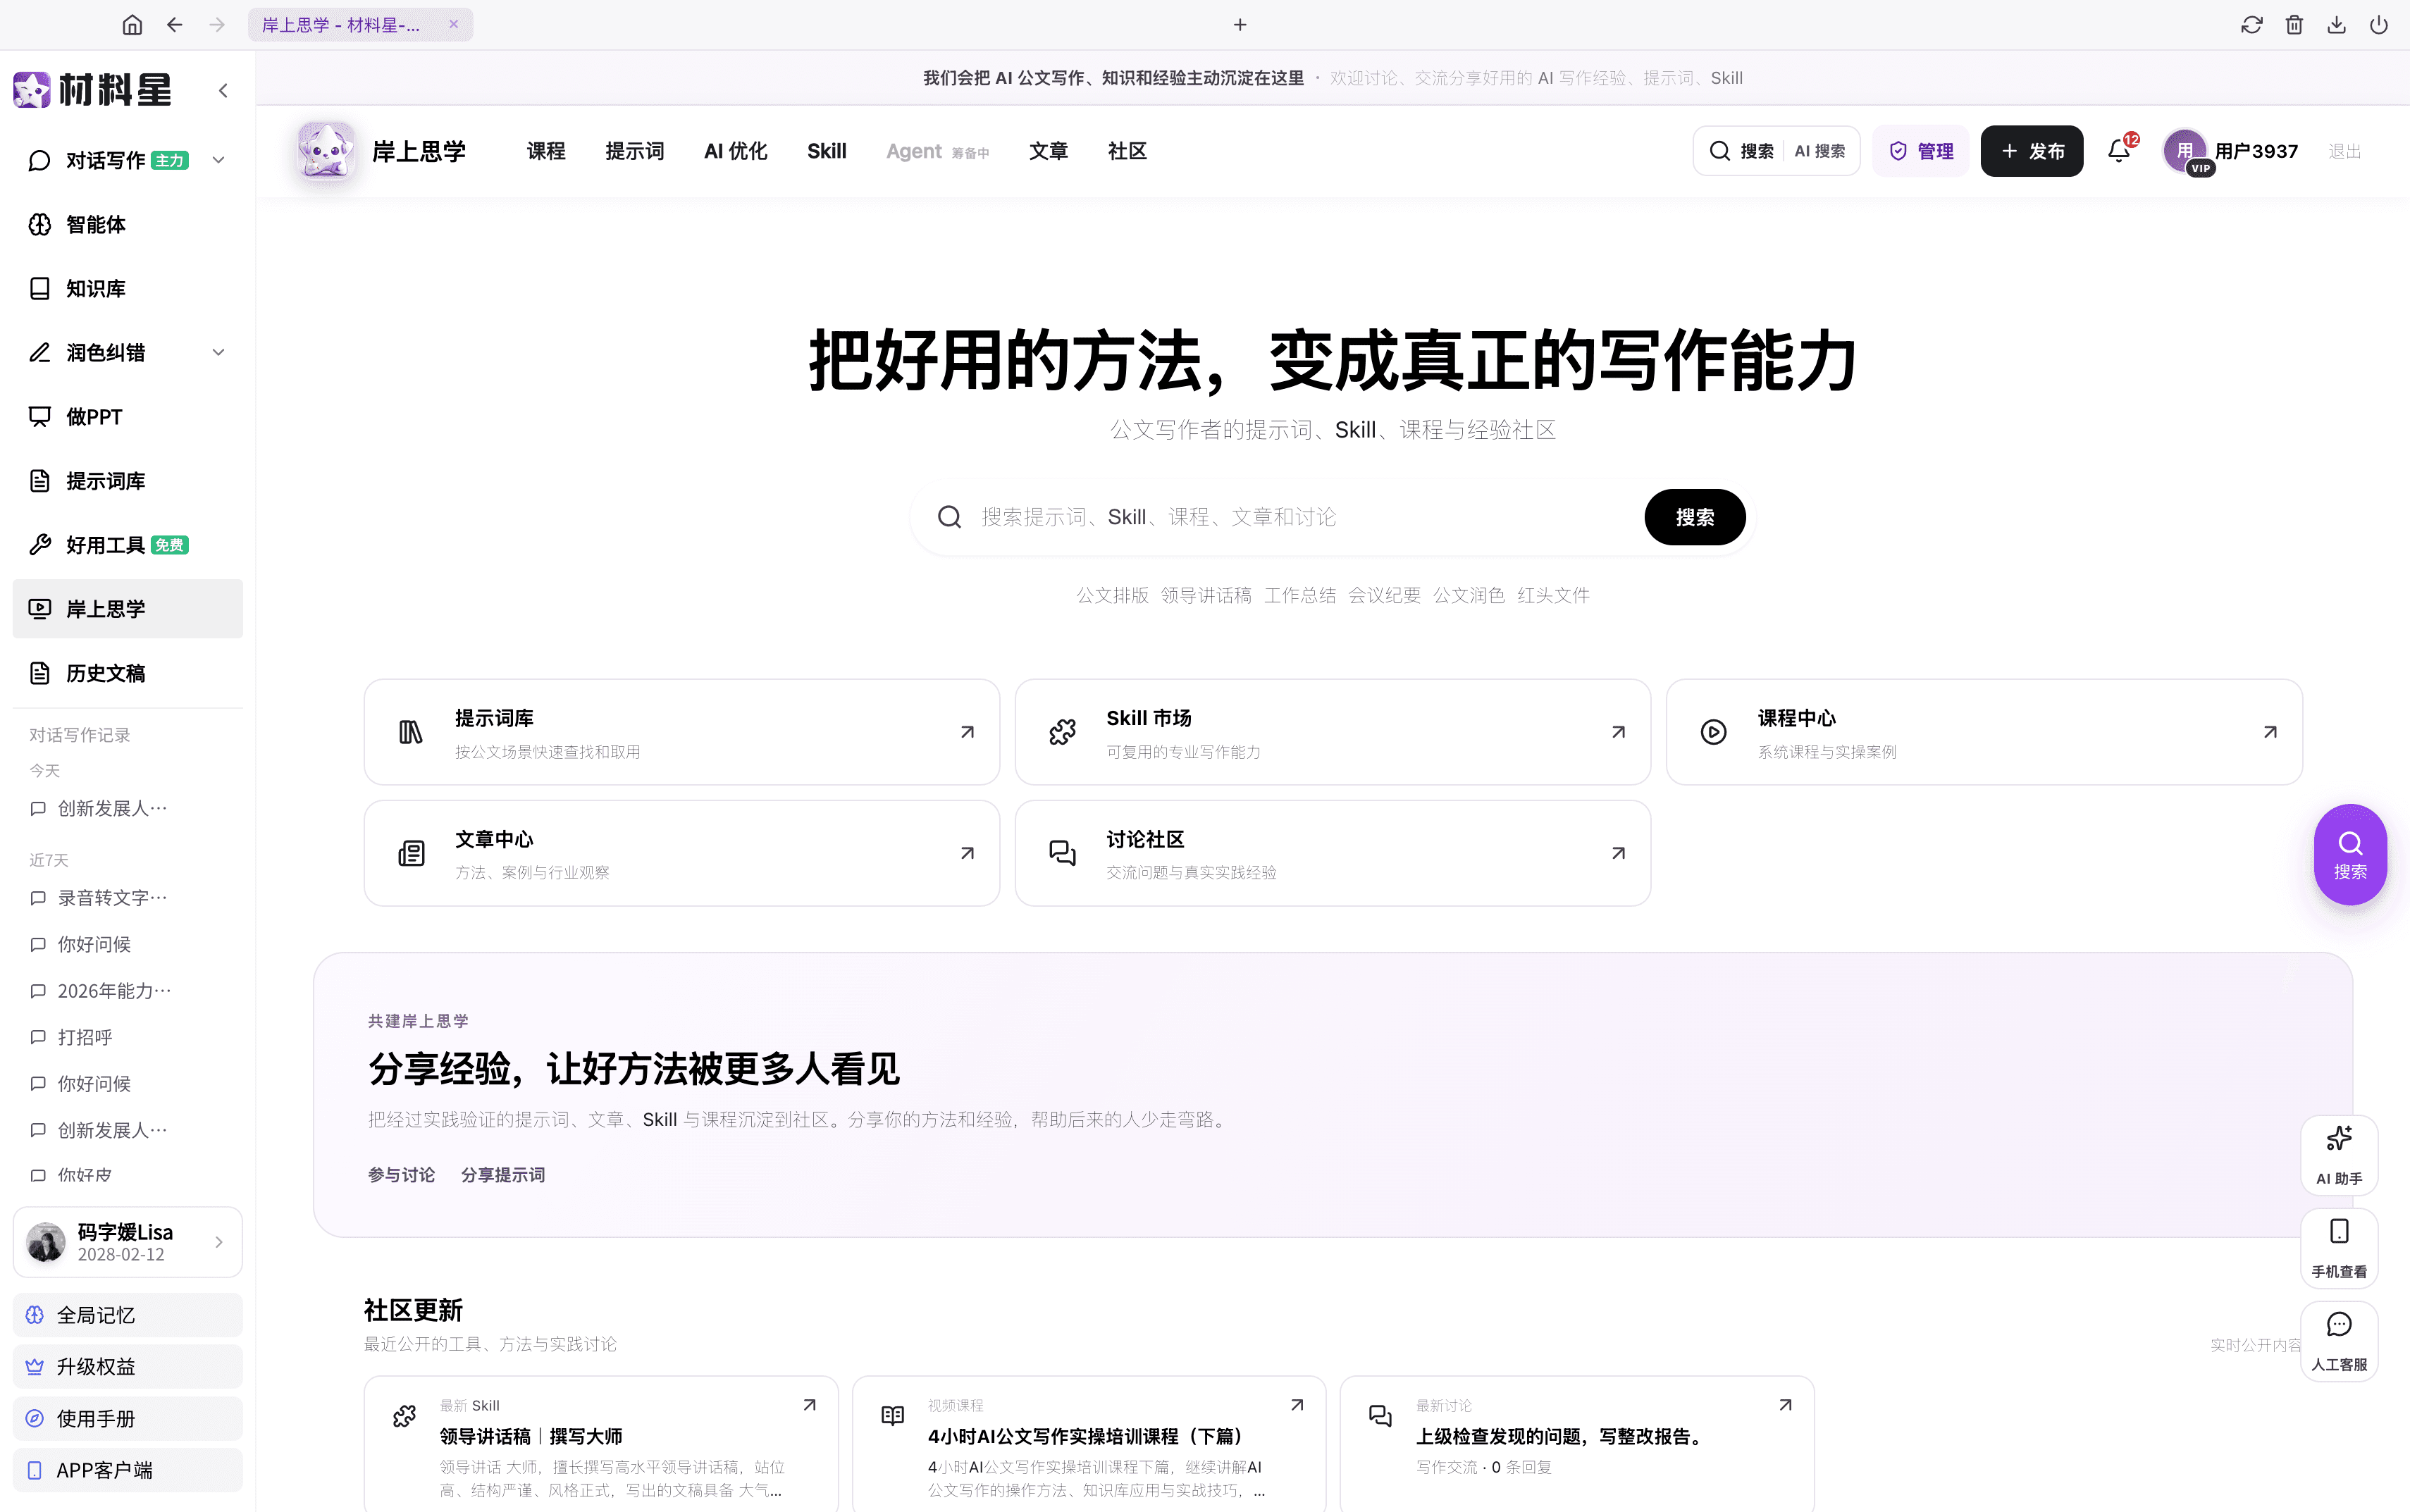
Task: Click the 管理 button
Action: pyautogui.click(x=1920, y=151)
